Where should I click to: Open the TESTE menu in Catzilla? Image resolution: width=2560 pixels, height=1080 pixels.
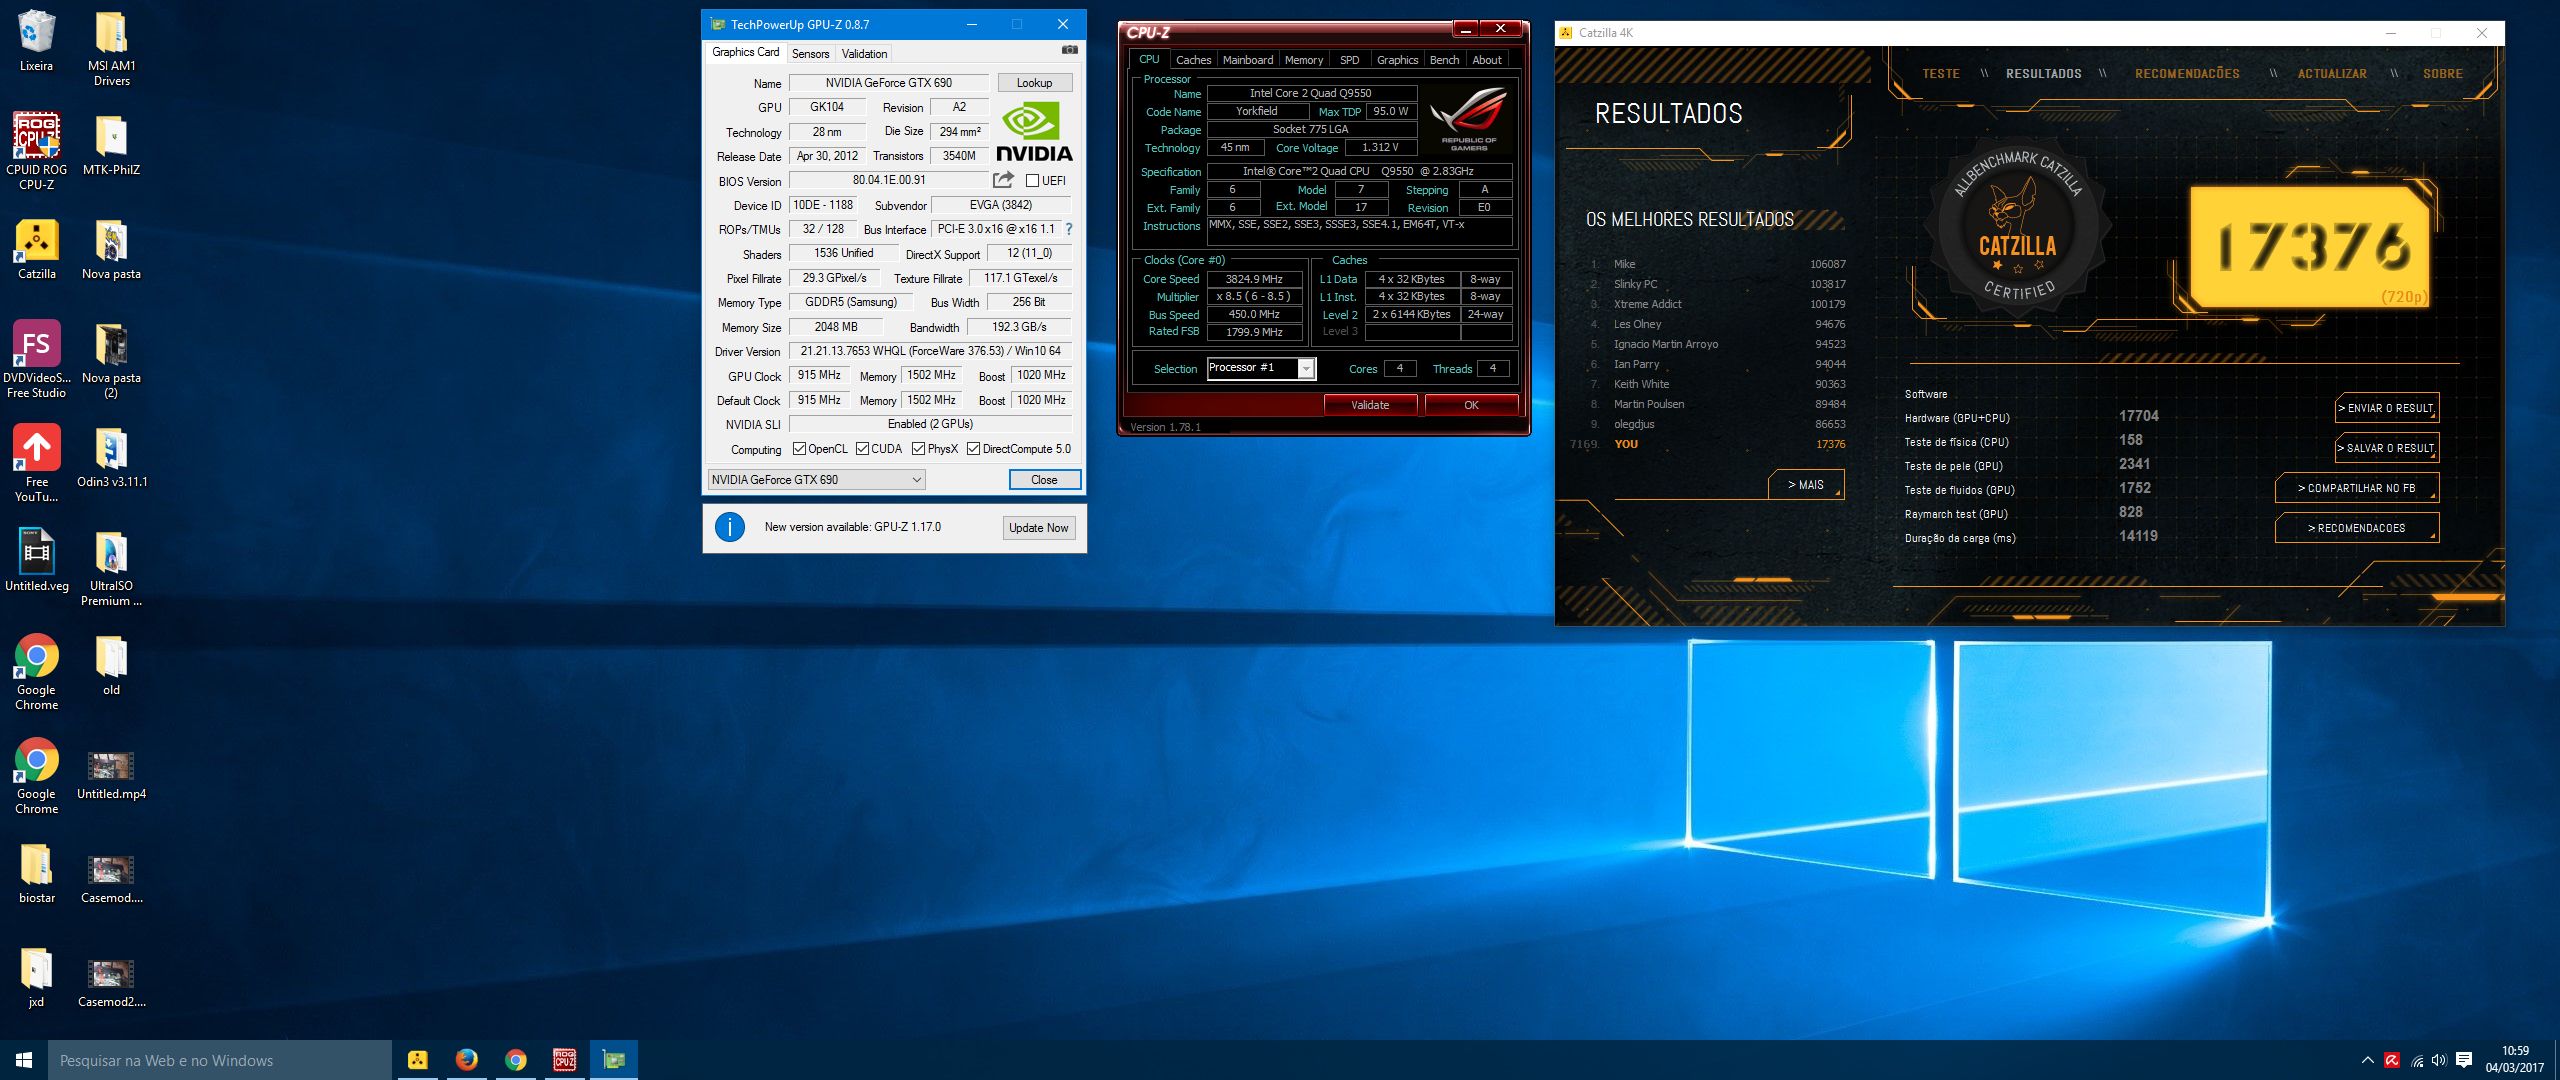tap(1940, 74)
